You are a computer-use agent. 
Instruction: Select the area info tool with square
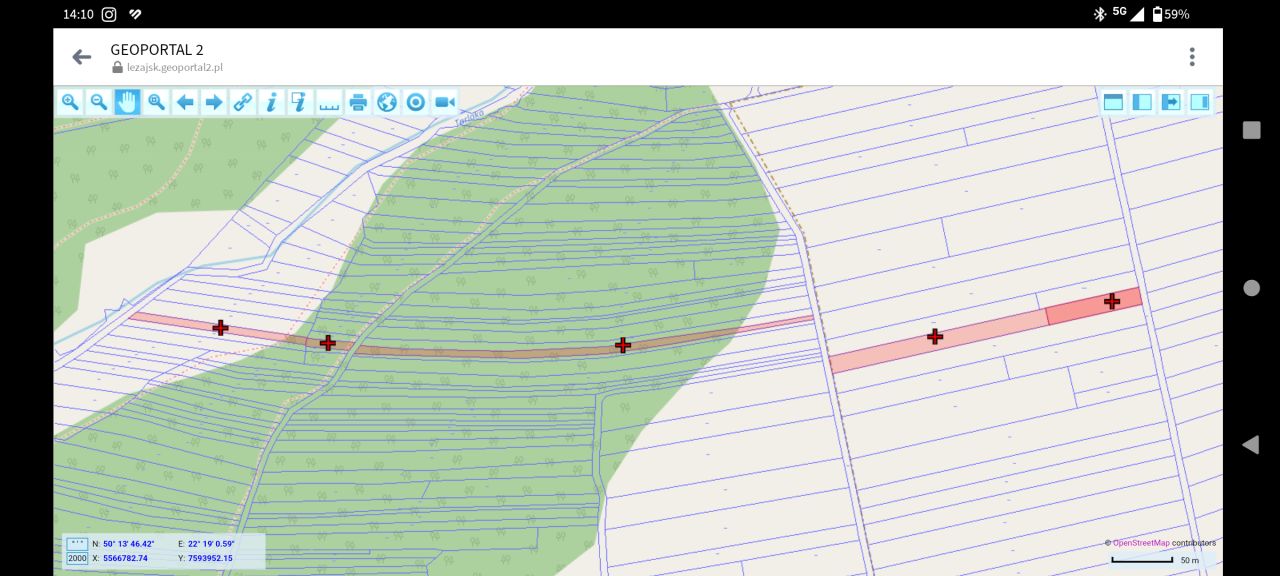coord(300,102)
